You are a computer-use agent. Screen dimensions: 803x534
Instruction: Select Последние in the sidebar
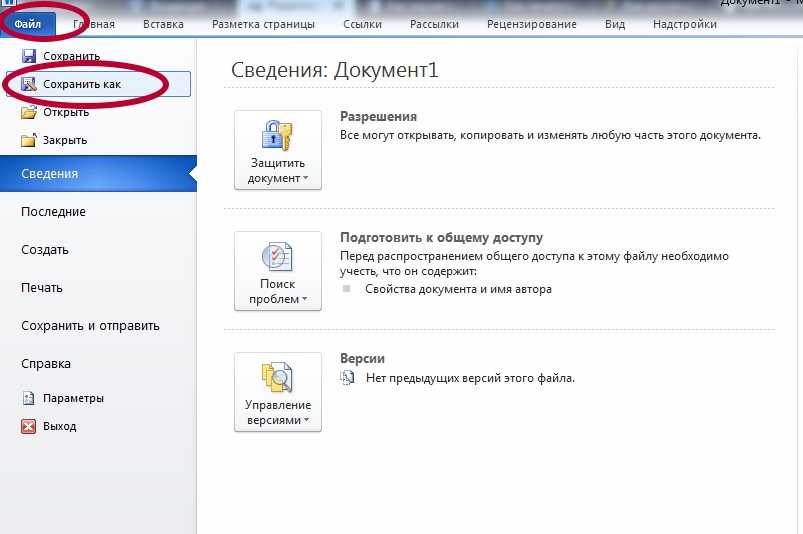click(53, 212)
